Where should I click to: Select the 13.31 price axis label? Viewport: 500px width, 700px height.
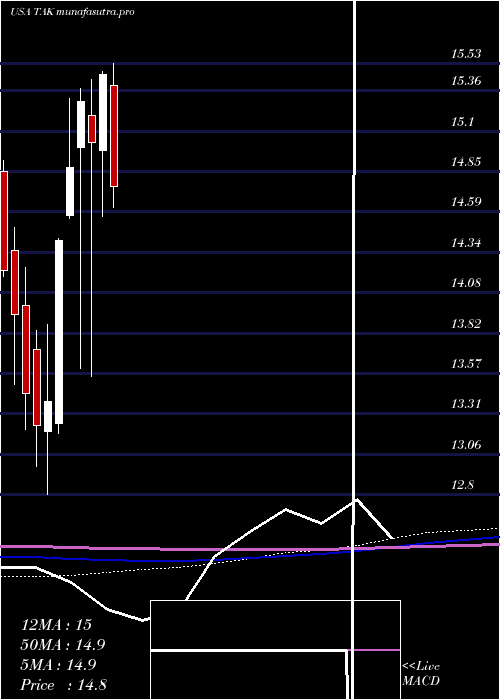[466, 404]
